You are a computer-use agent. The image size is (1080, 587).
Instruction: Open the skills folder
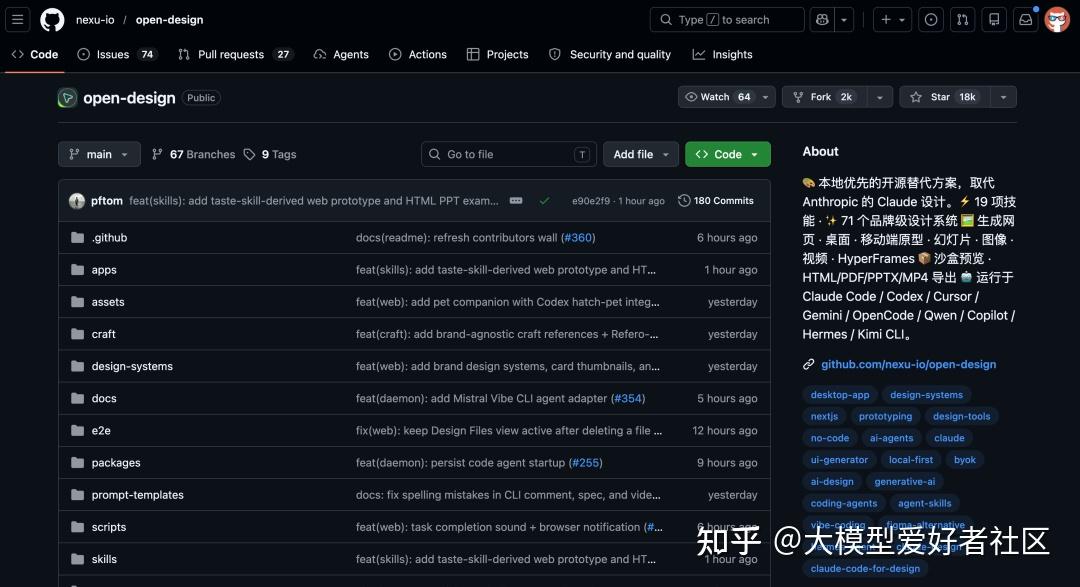pos(104,559)
